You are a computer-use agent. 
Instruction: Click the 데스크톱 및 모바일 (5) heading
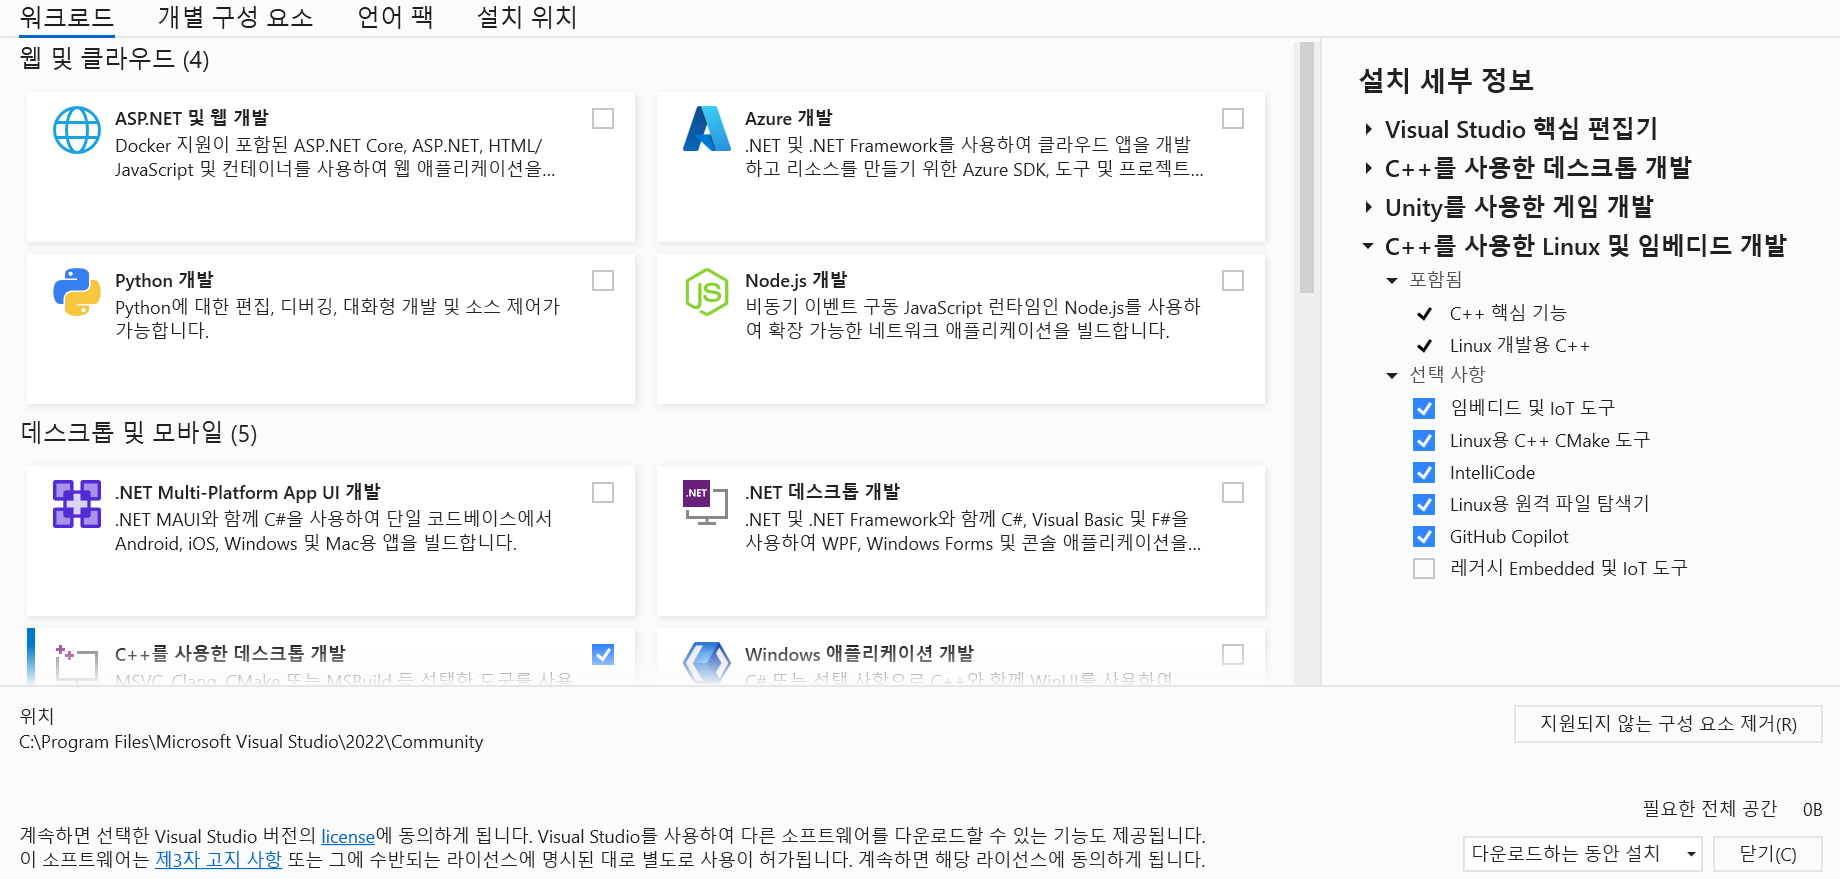[138, 433]
